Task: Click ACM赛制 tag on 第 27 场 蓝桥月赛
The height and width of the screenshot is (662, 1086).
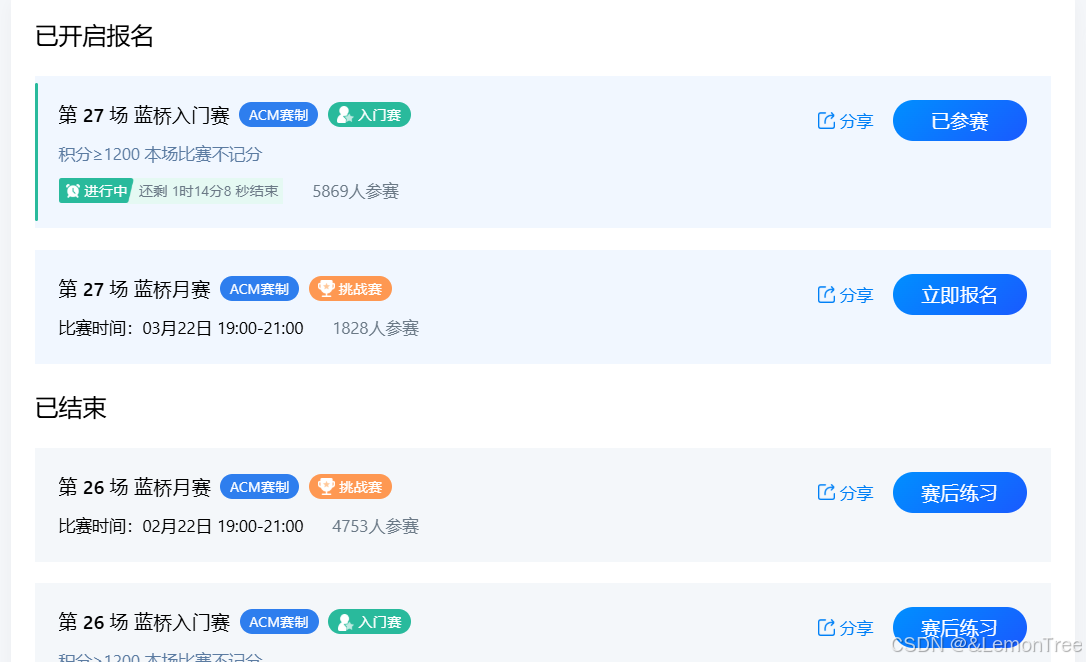Action: pyautogui.click(x=259, y=289)
